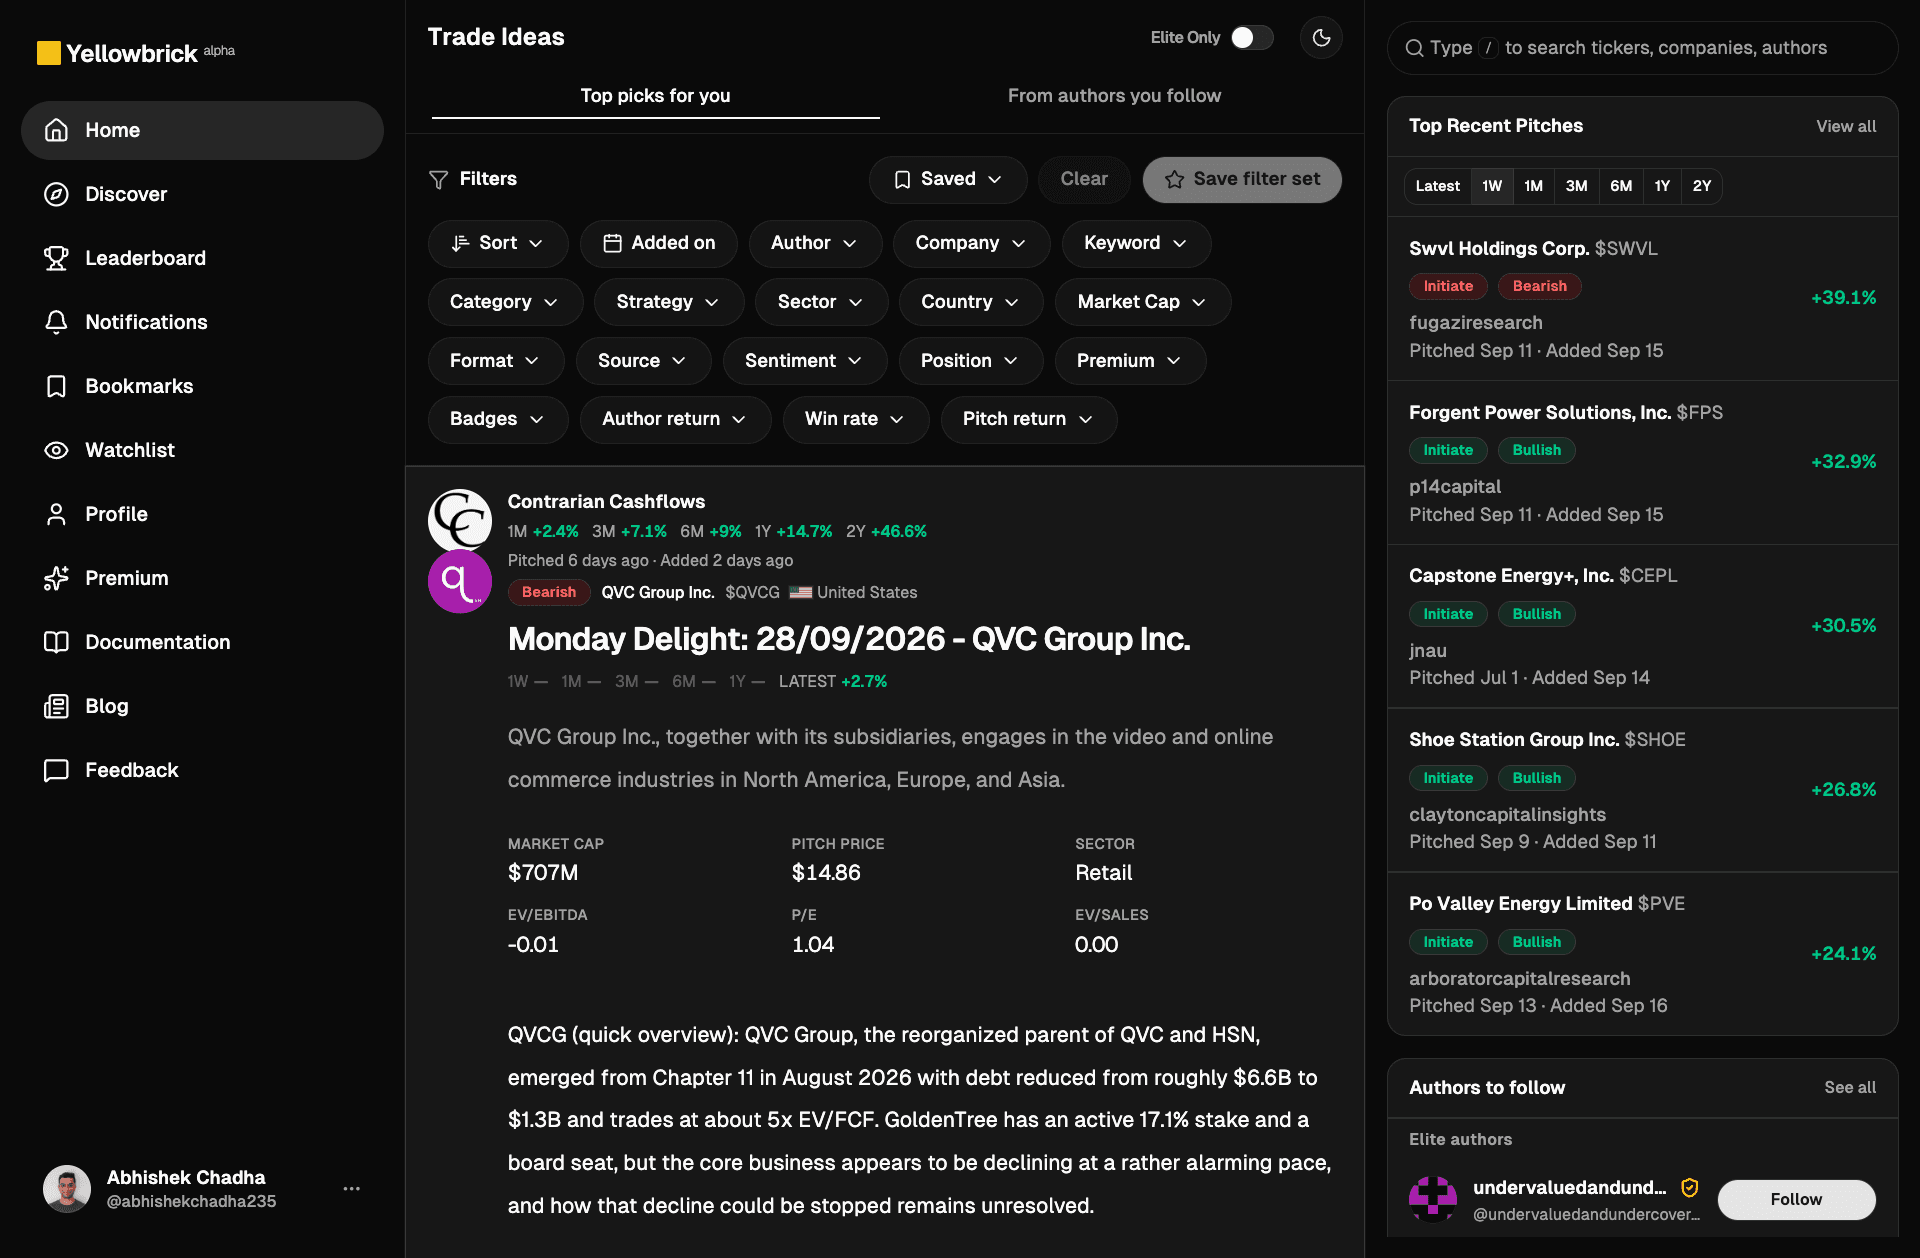
Task: Click the Save filter set button
Action: (x=1242, y=179)
